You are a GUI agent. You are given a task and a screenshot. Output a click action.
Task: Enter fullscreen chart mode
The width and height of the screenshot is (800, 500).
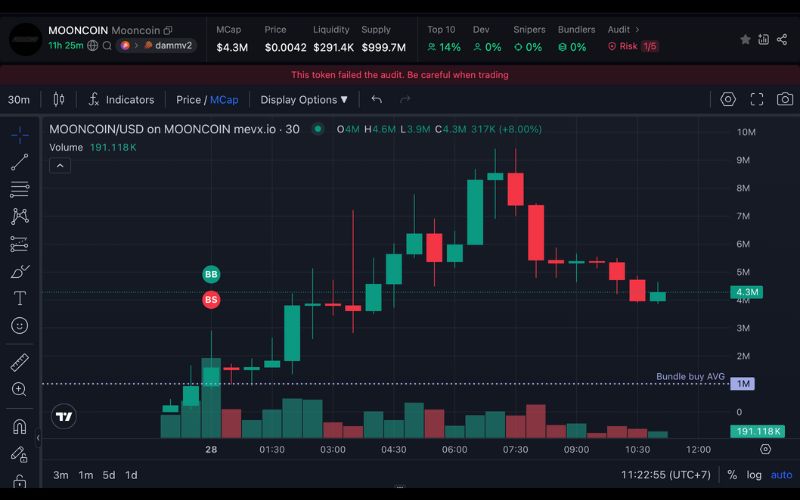click(757, 99)
